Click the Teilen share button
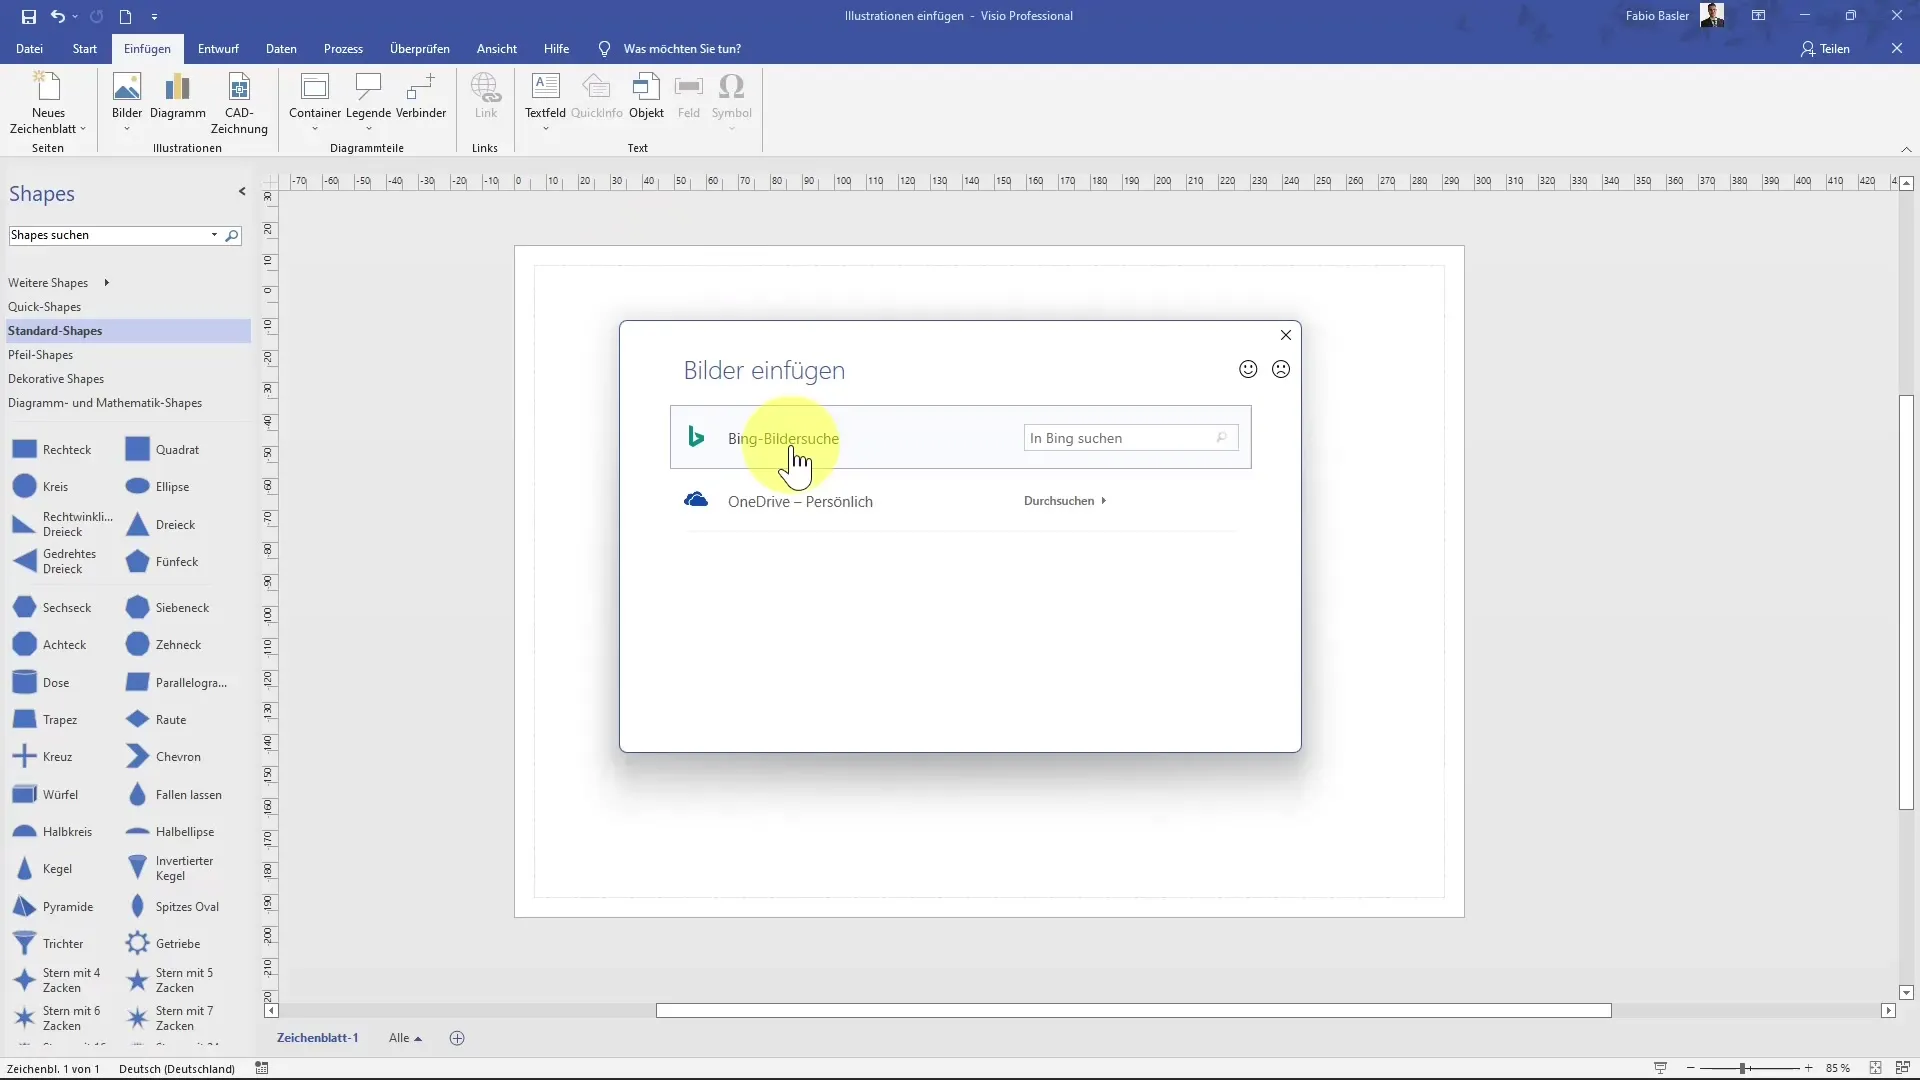The height and width of the screenshot is (1080, 1920). pos(1826,49)
